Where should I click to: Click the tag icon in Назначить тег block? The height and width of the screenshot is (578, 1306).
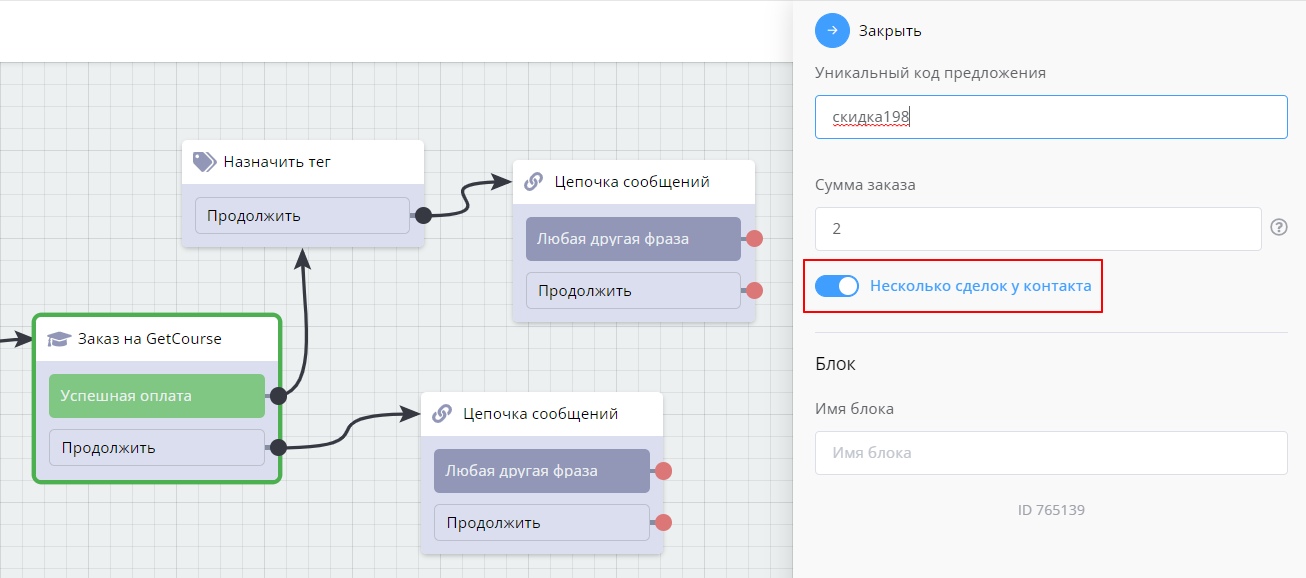(x=204, y=162)
